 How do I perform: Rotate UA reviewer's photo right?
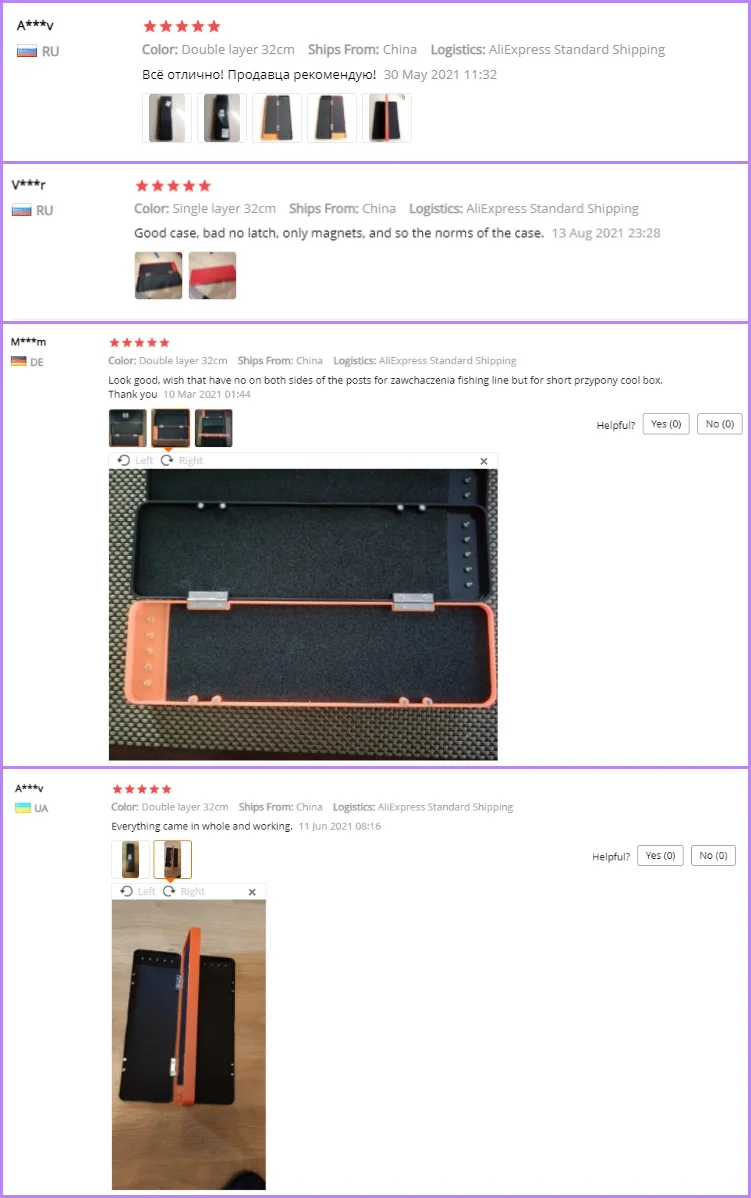pyautogui.click(x=184, y=891)
